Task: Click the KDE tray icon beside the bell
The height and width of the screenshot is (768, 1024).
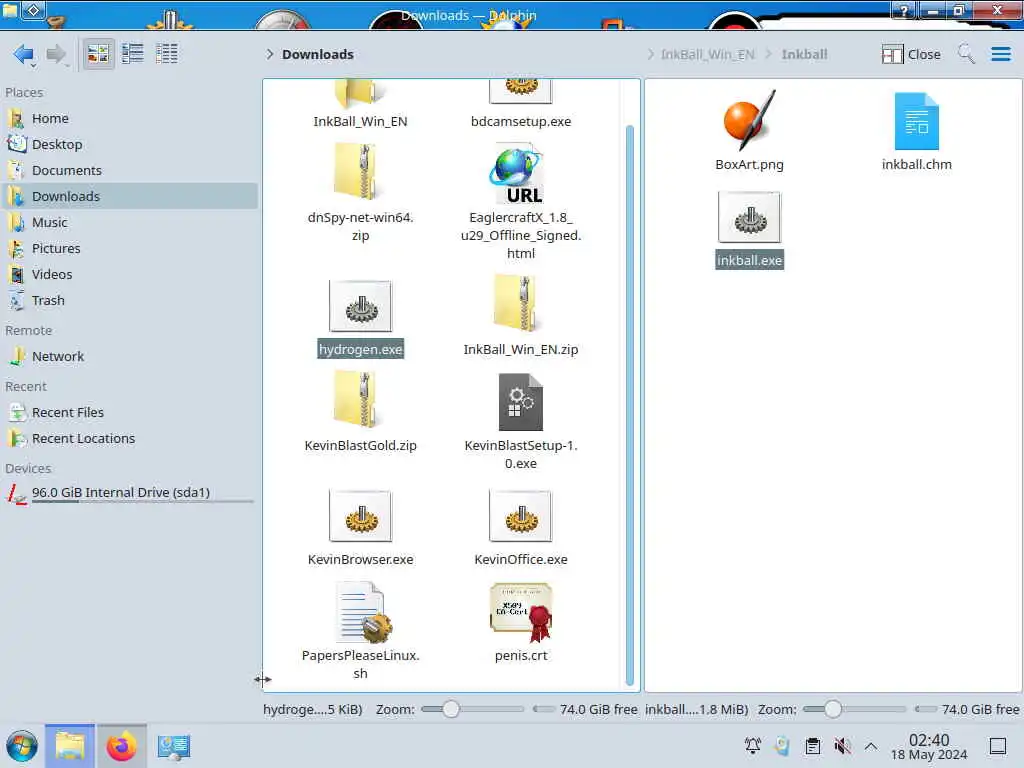Action: click(x=782, y=746)
